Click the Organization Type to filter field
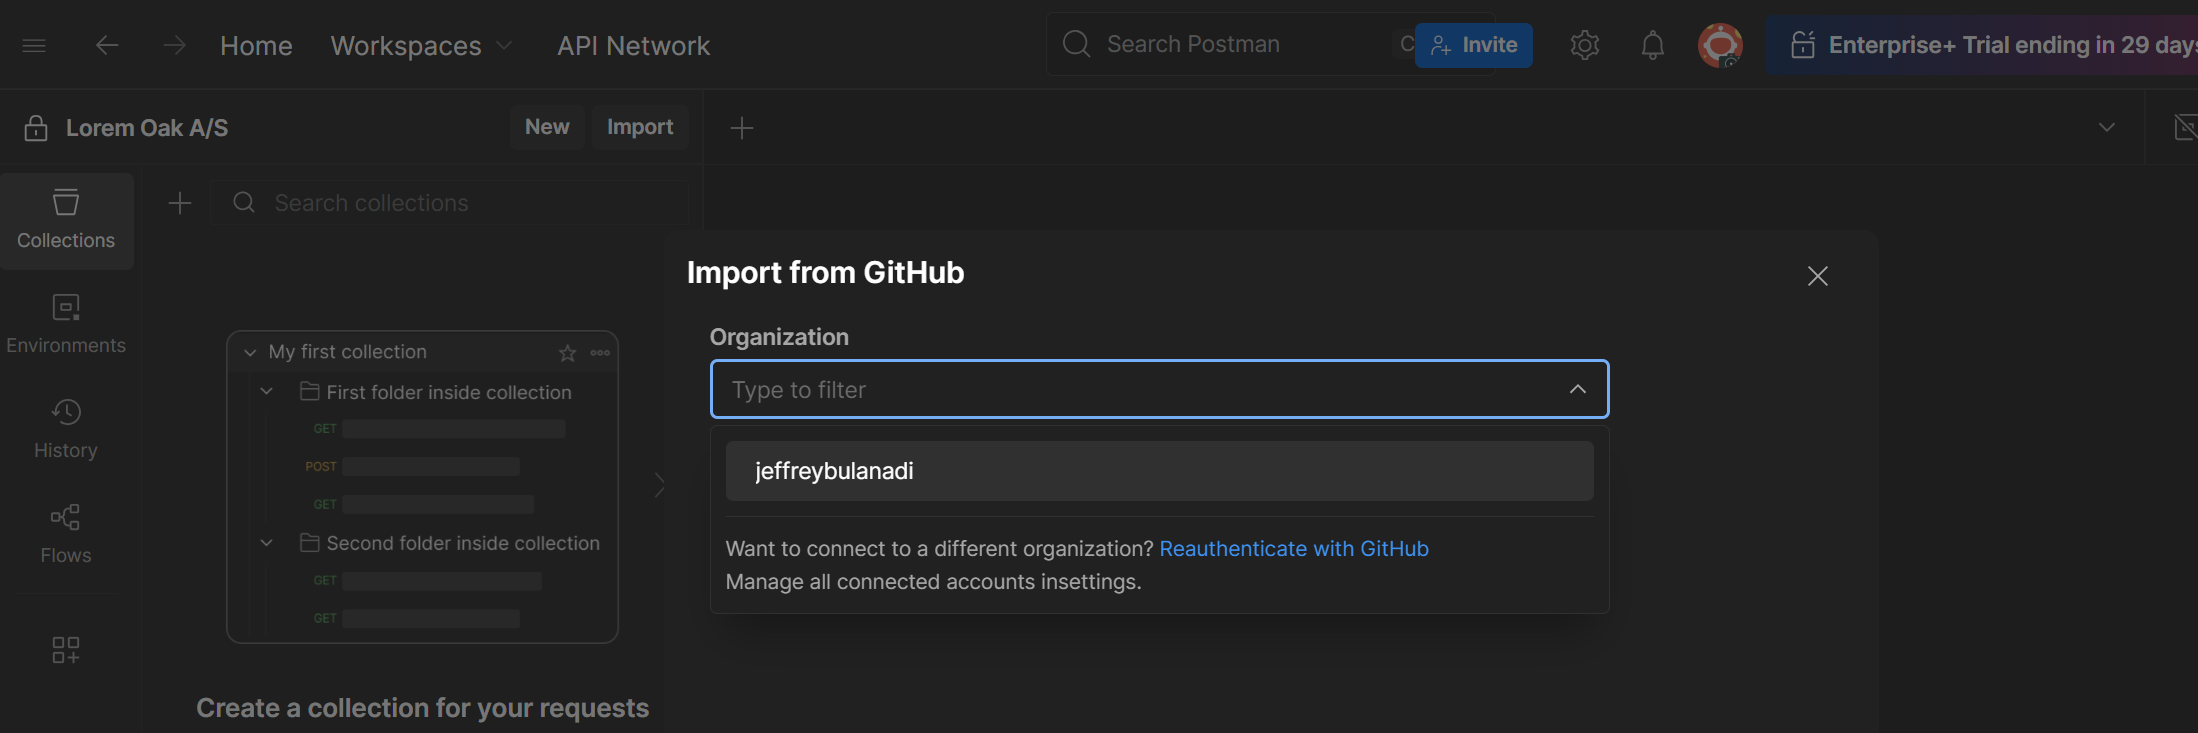This screenshot has height=733, width=2198. (x=1159, y=389)
